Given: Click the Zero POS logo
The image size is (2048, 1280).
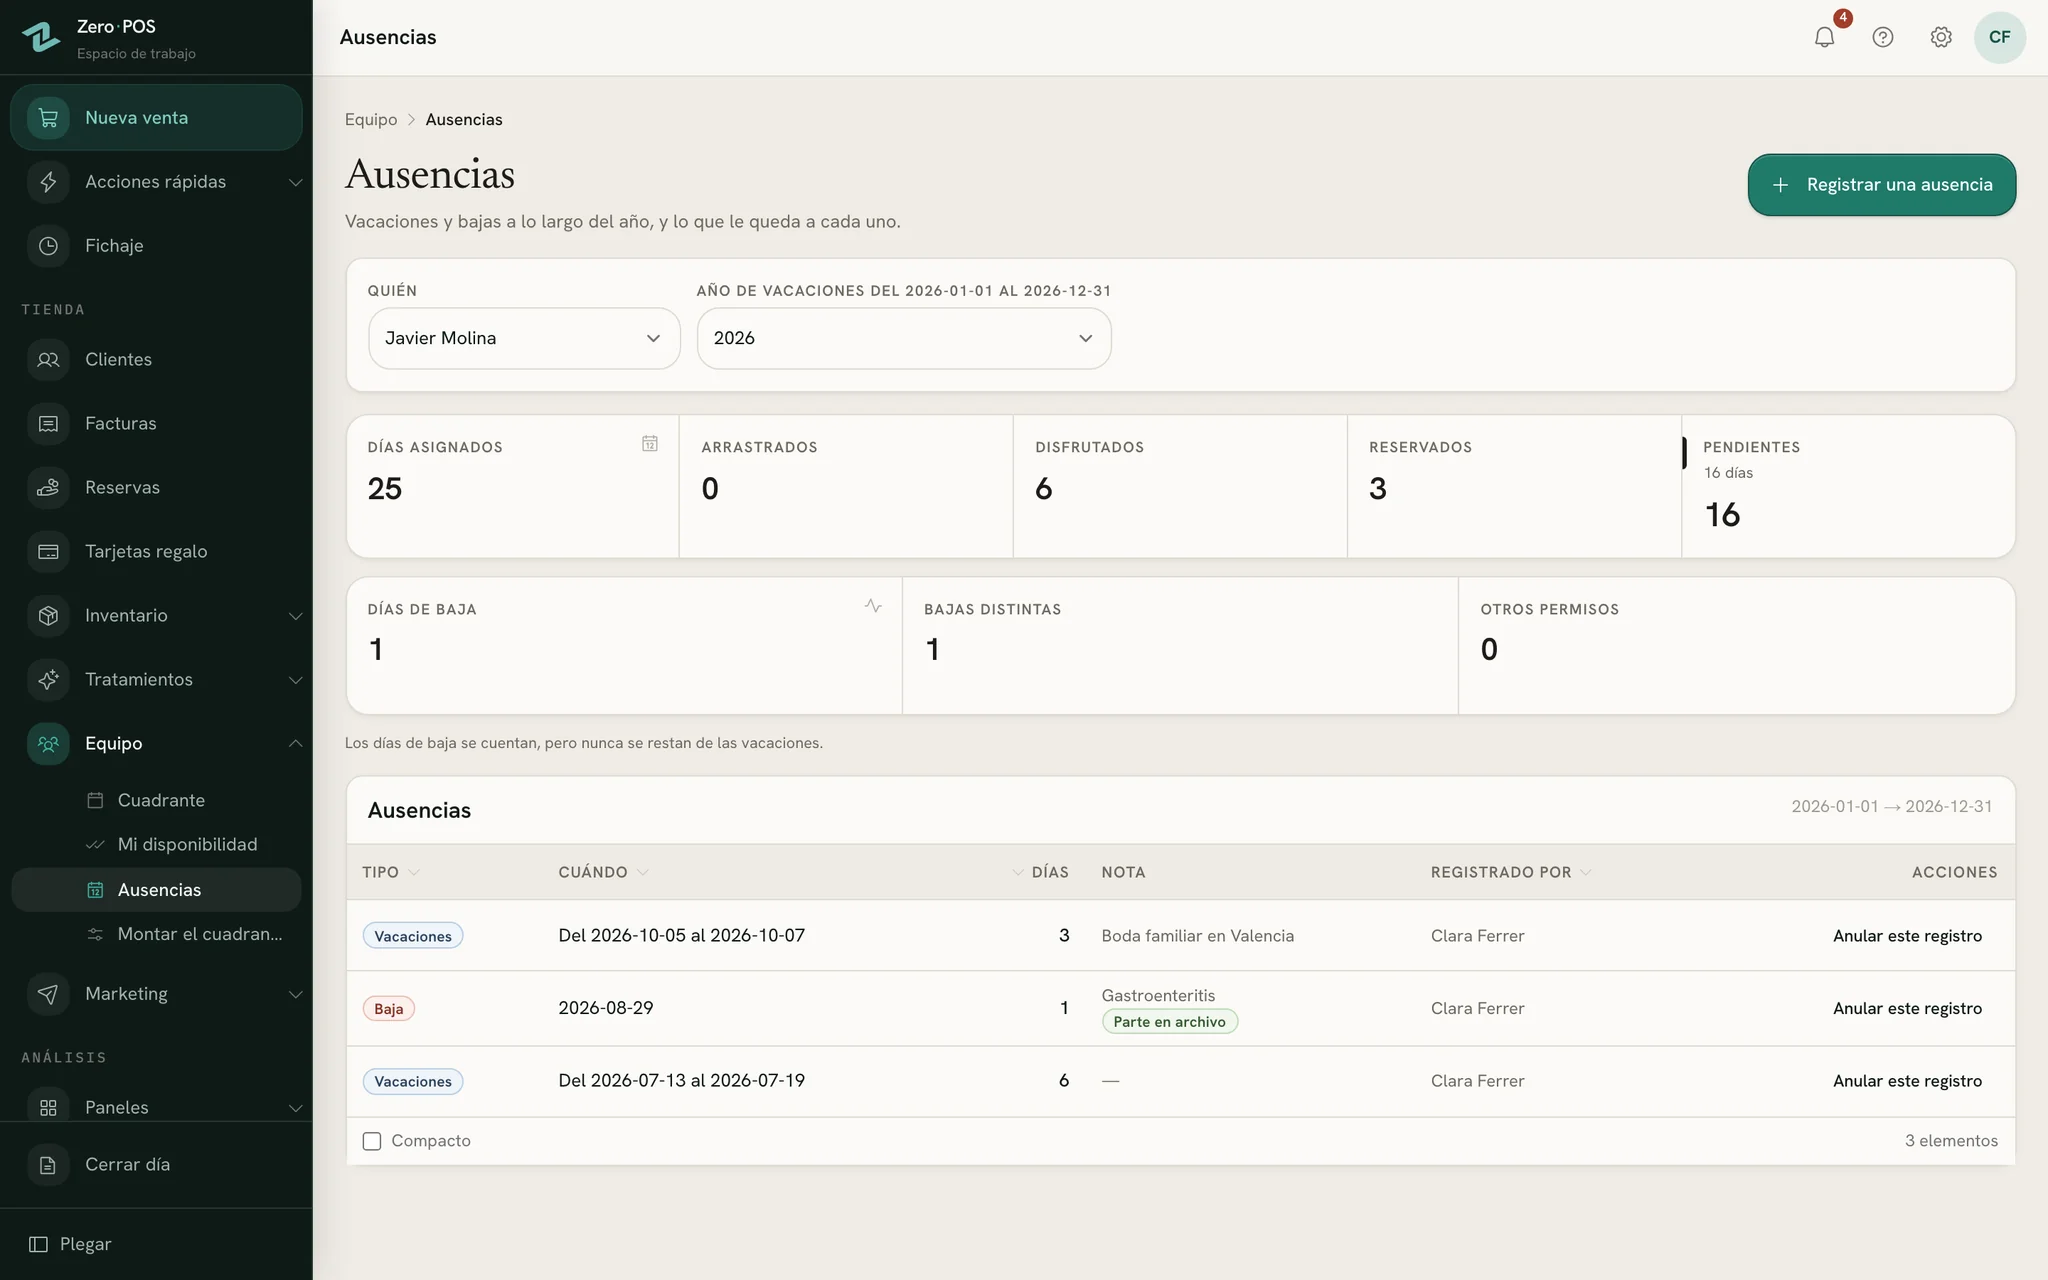Looking at the screenshot, I should [x=41, y=37].
